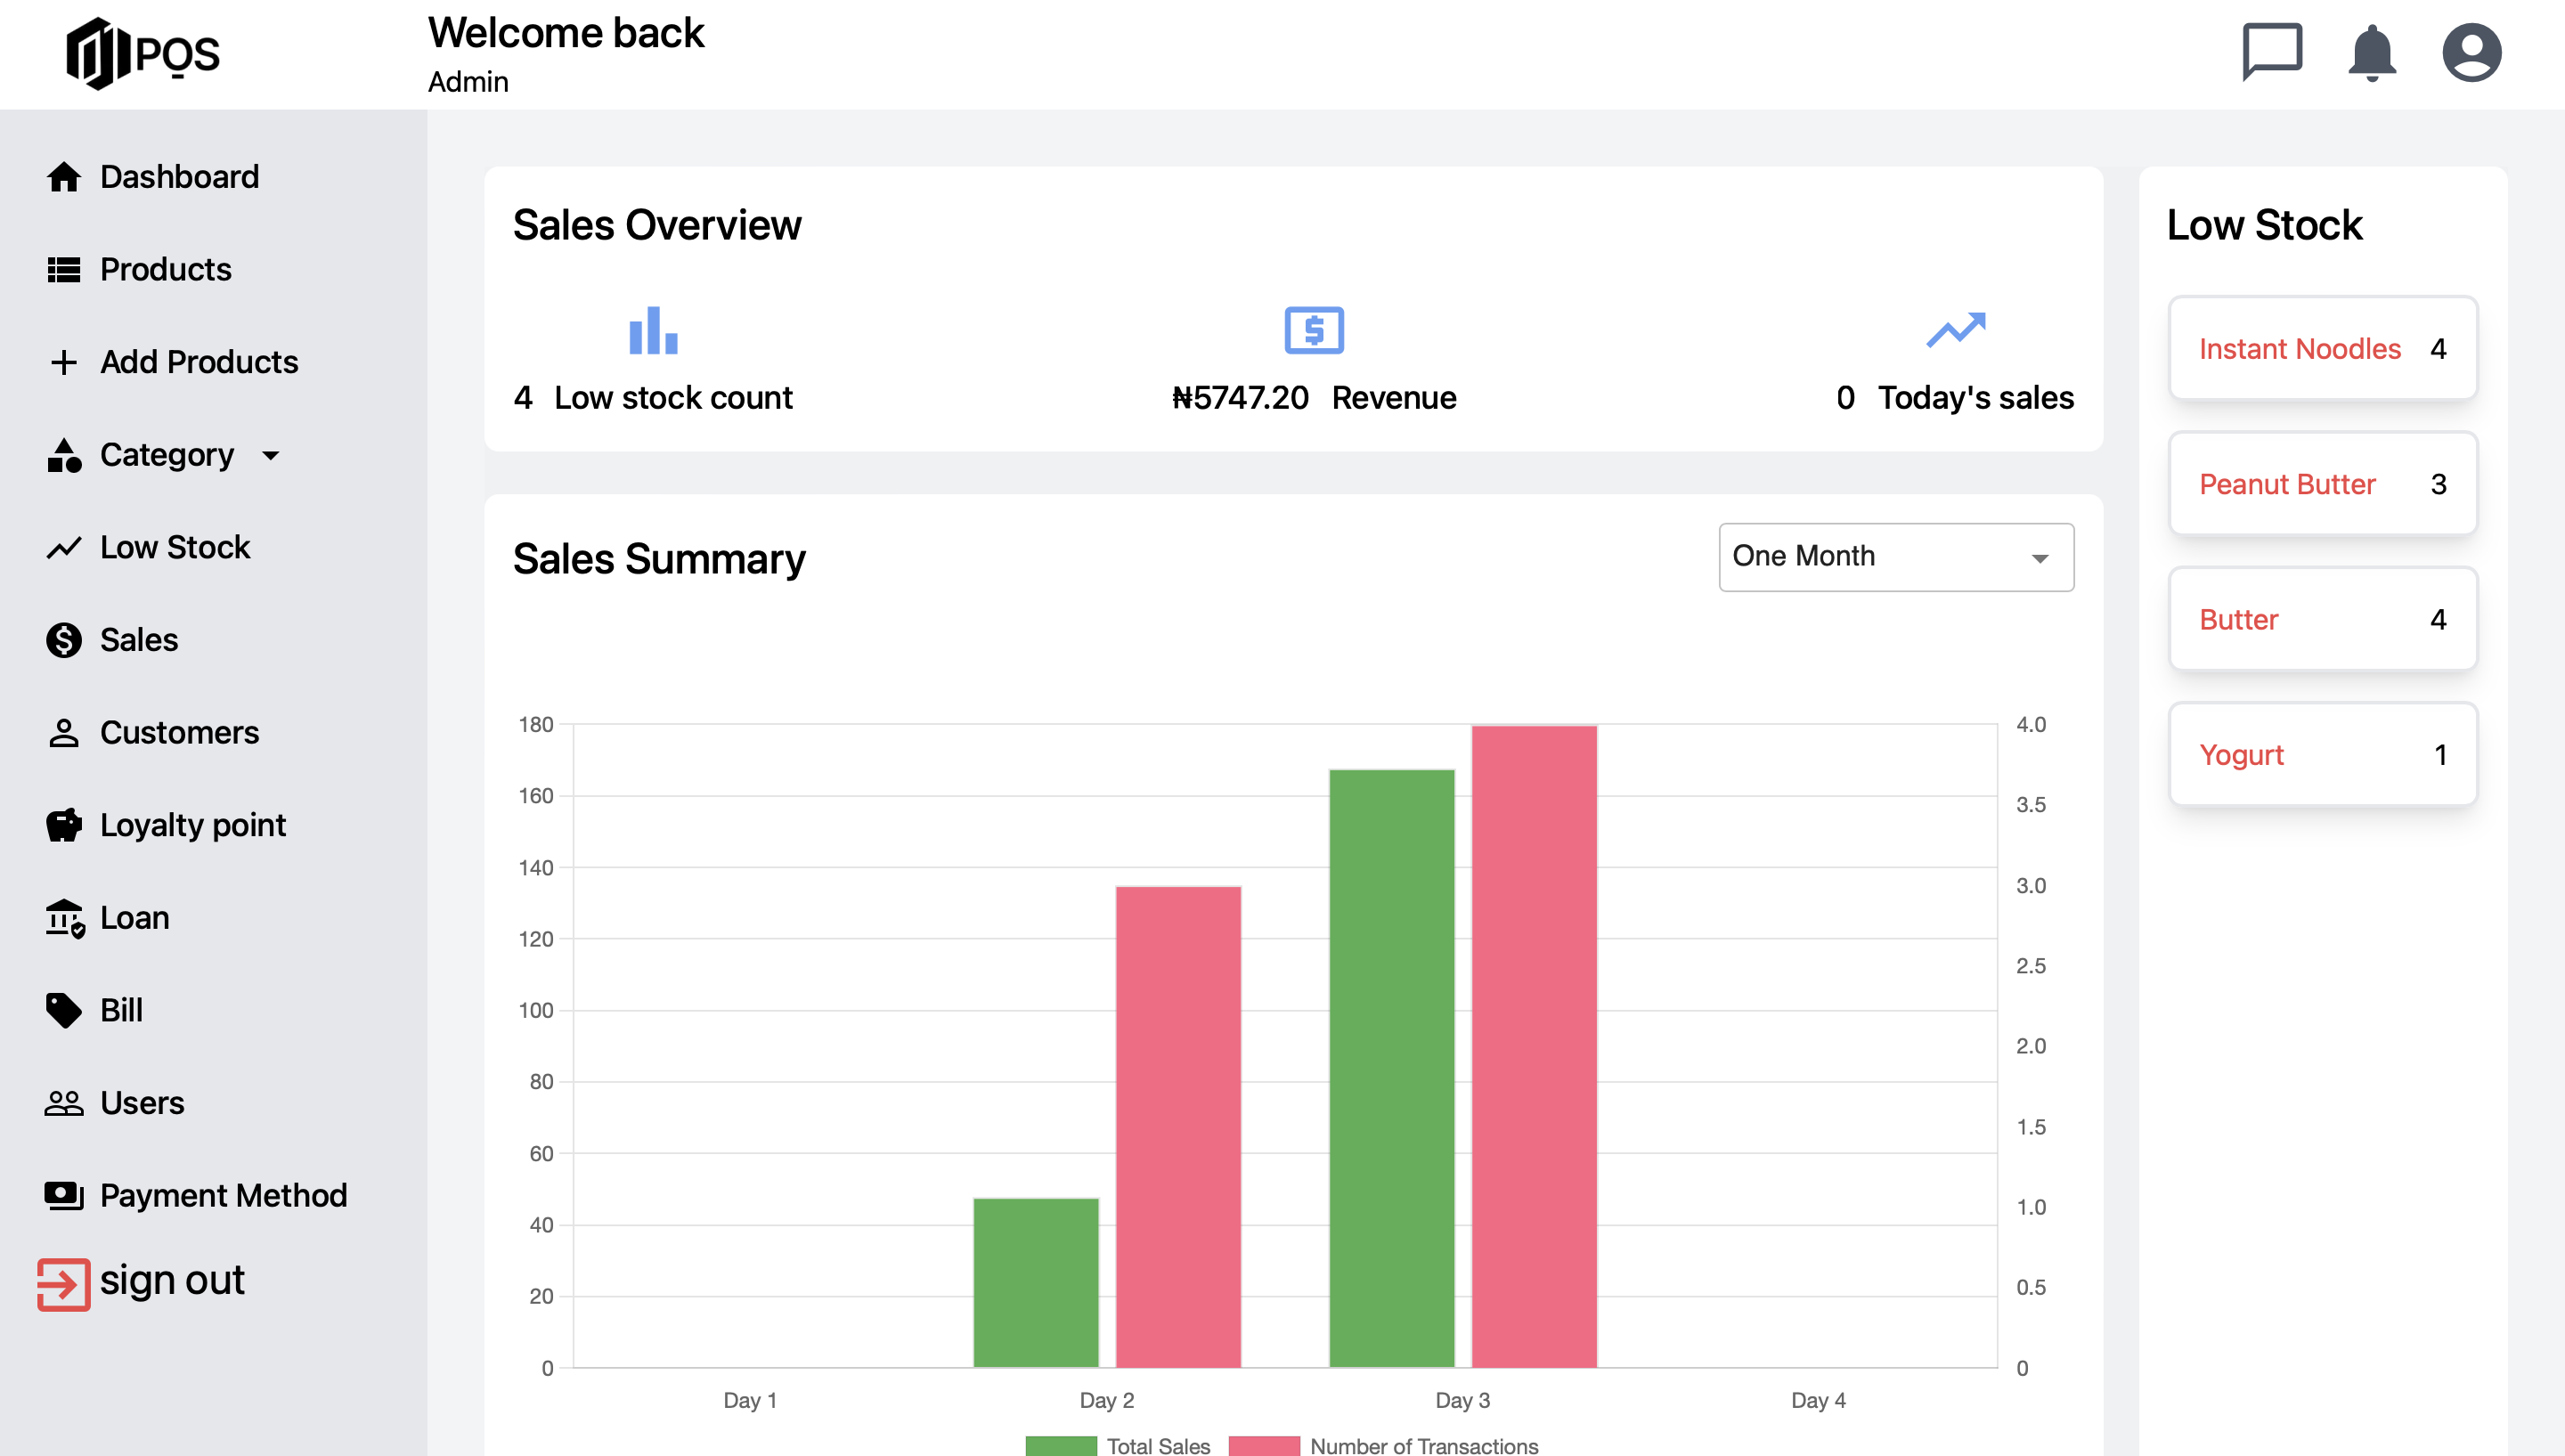The image size is (2565, 1456).
Task: Click the 'Welcome back' header text
Action: click(566, 33)
